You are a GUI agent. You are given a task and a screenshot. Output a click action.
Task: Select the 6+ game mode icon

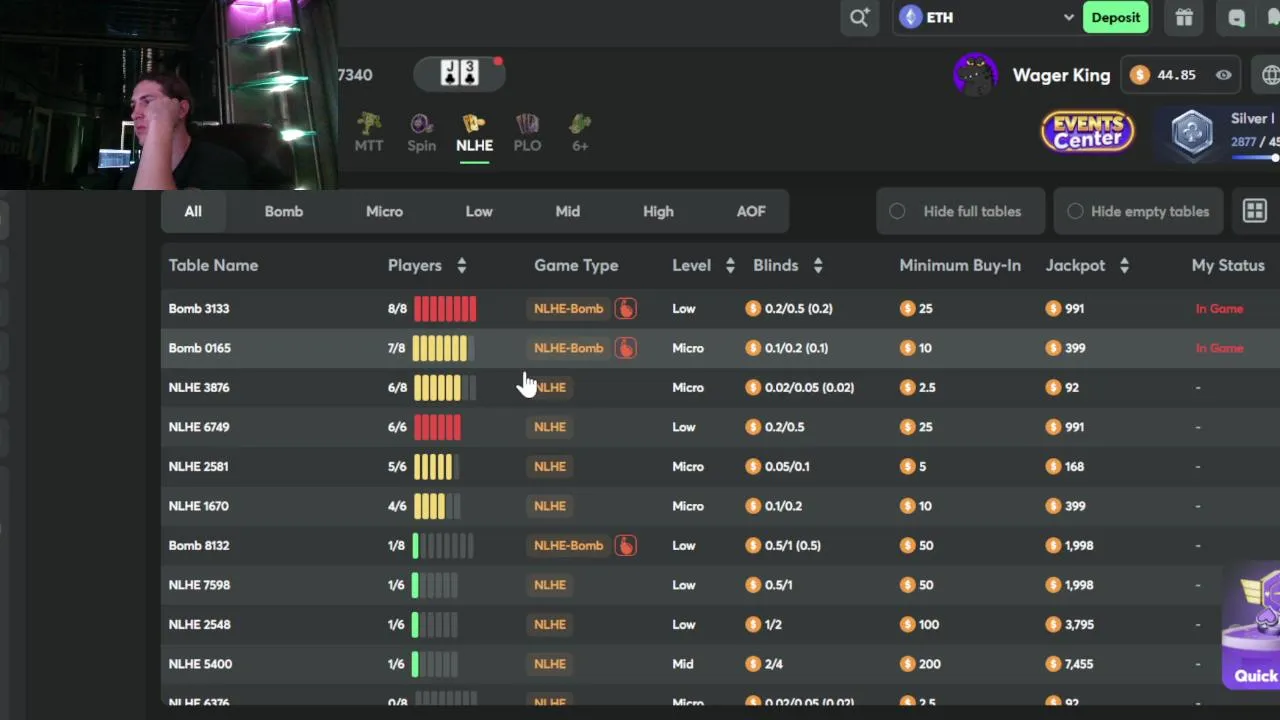pos(580,133)
